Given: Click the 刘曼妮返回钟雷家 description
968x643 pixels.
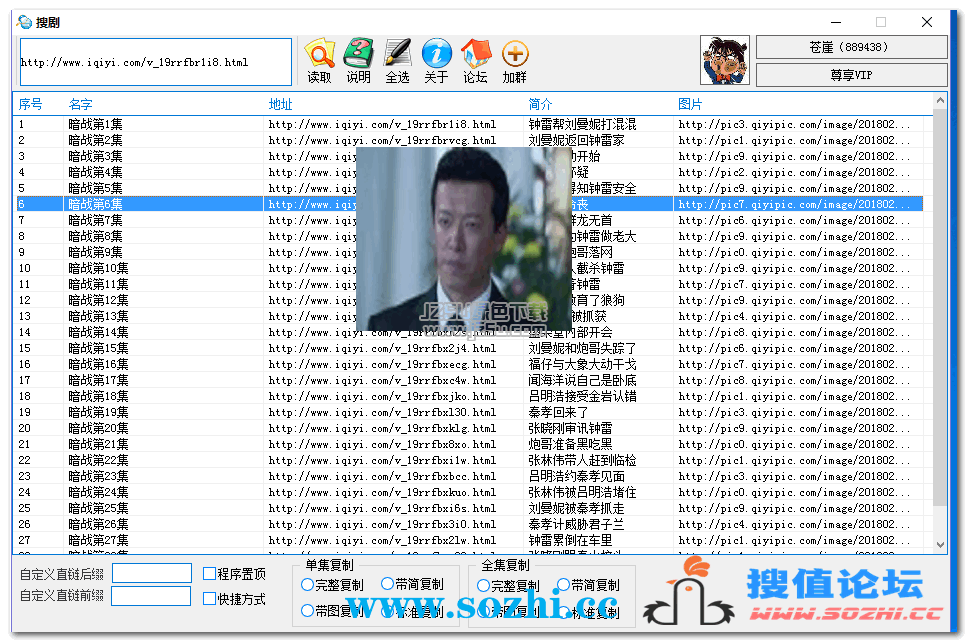Looking at the screenshot, I should tap(576, 140).
